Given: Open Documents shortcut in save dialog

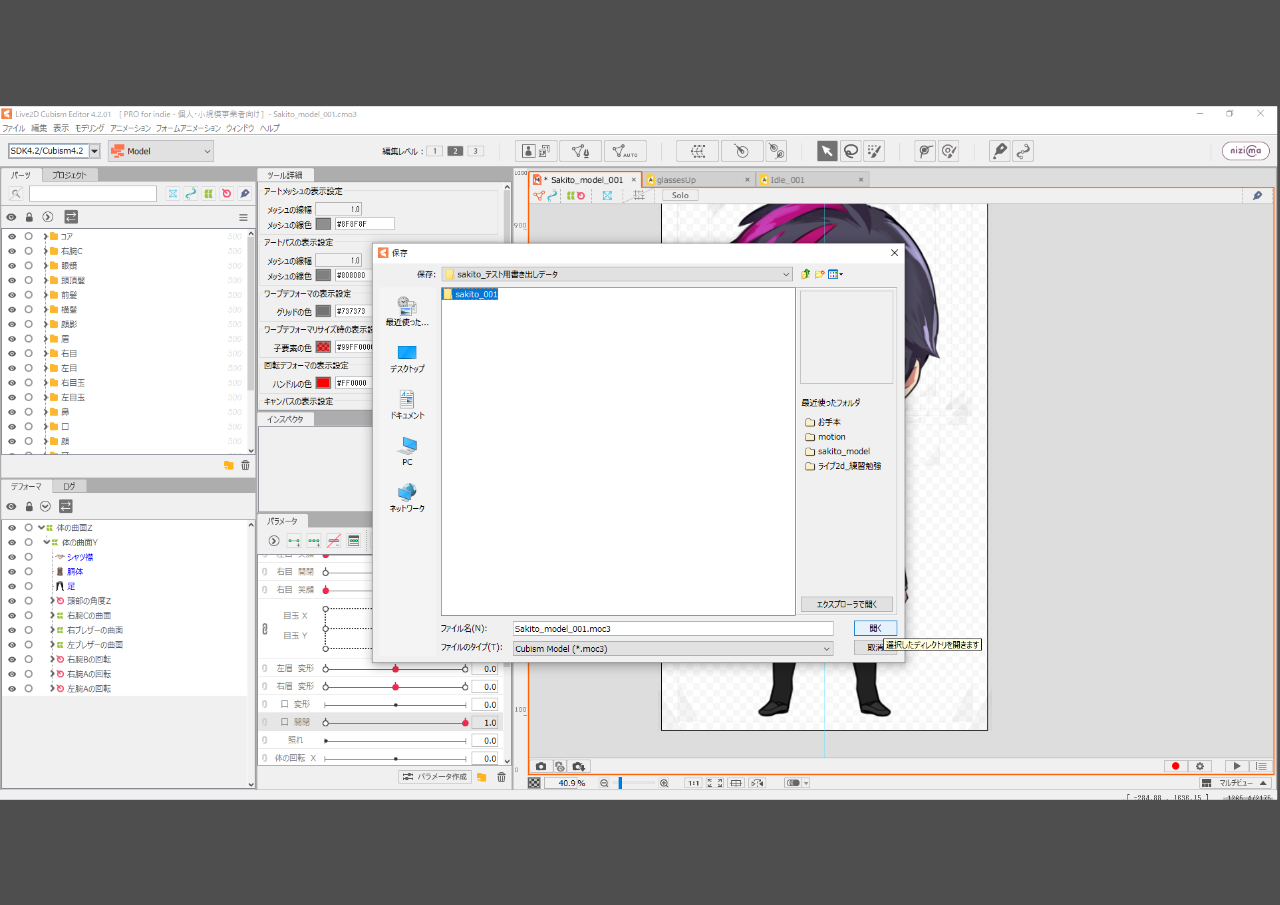Looking at the screenshot, I should 407,405.
